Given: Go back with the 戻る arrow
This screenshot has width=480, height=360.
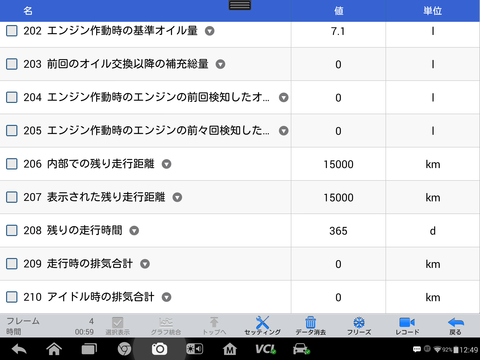Looking at the screenshot, I should coord(455,325).
